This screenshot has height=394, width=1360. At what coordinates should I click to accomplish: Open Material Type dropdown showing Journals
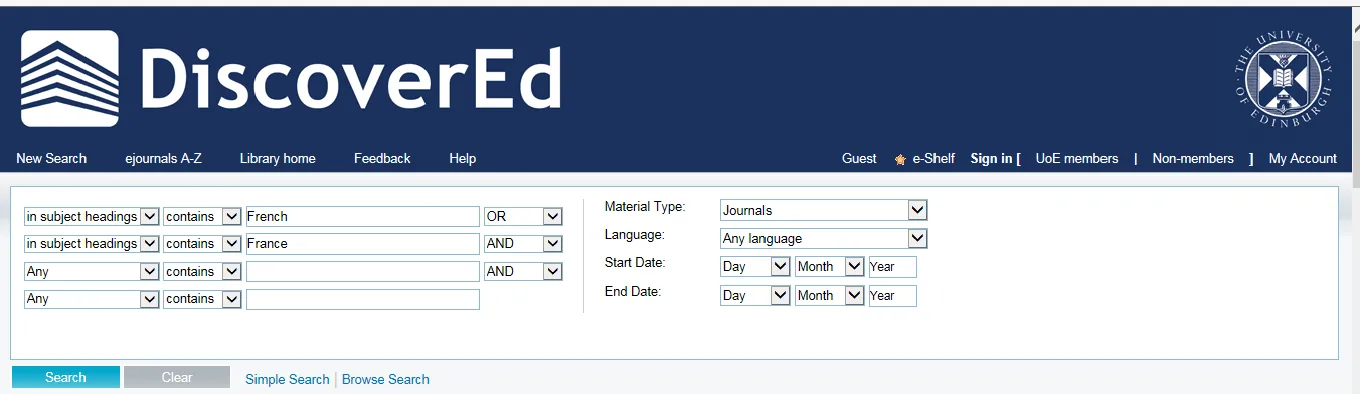[x=824, y=210]
